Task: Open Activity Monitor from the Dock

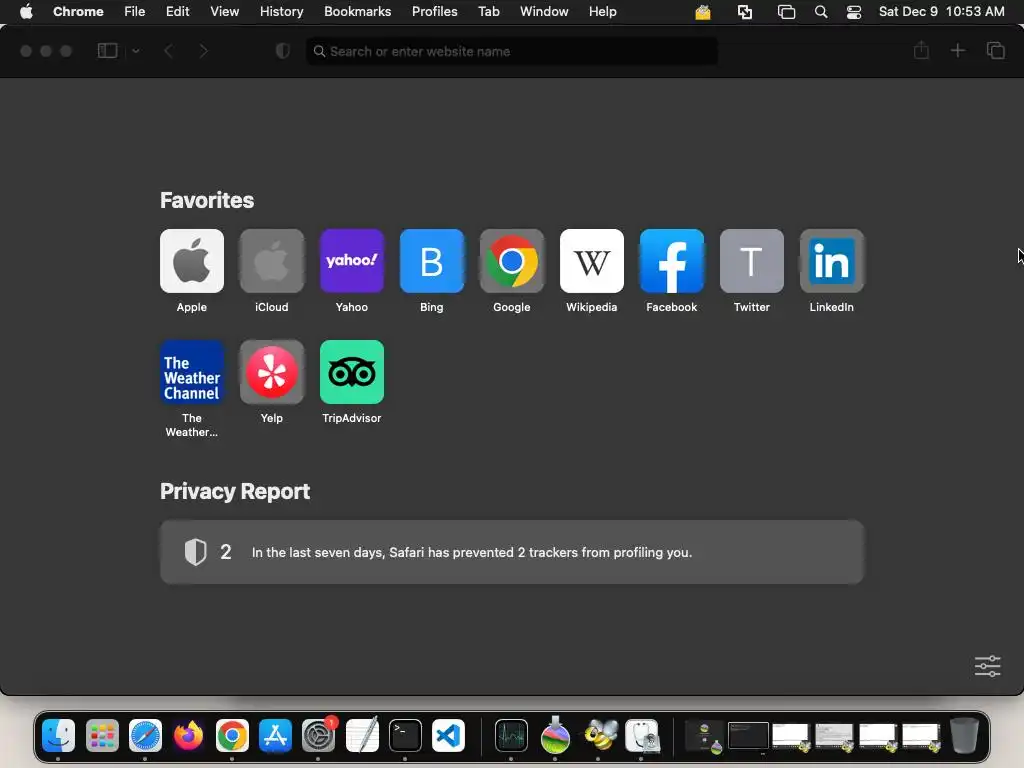Action: [x=511, y=735]
